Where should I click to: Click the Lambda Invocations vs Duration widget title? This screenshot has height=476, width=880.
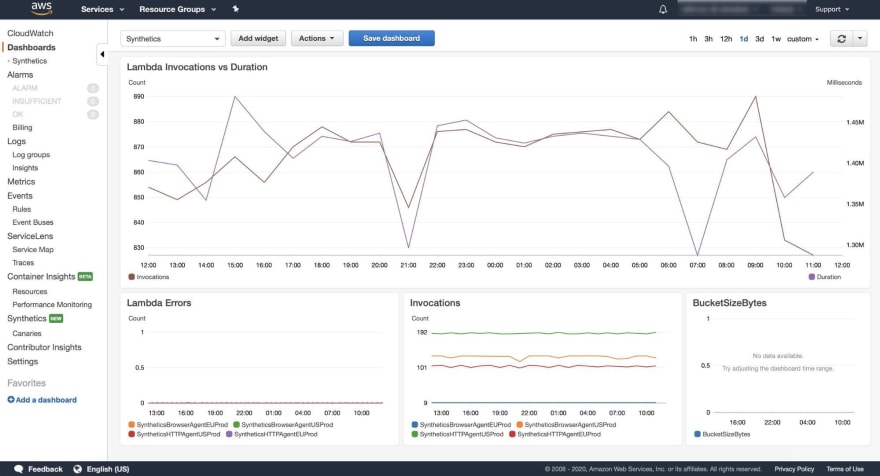click(197, 67)
